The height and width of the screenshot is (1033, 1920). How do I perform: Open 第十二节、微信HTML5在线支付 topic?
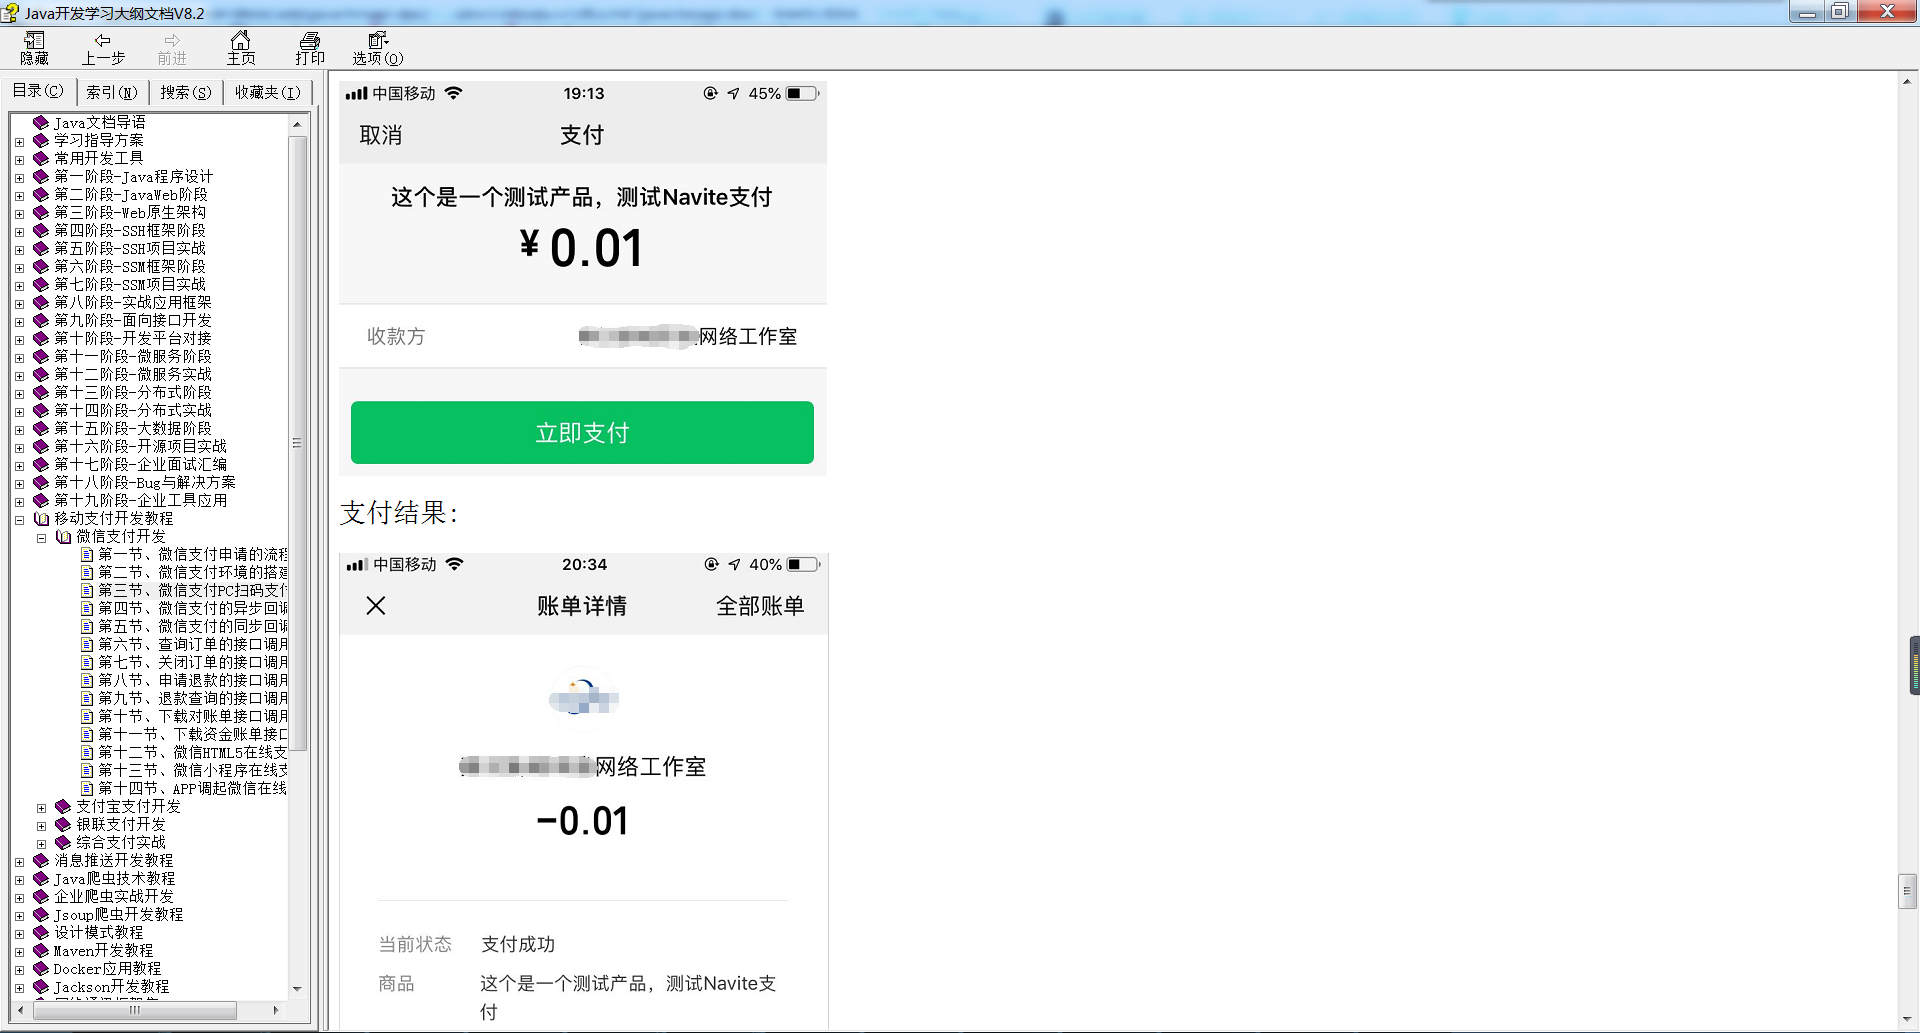[x=193, y=752]
